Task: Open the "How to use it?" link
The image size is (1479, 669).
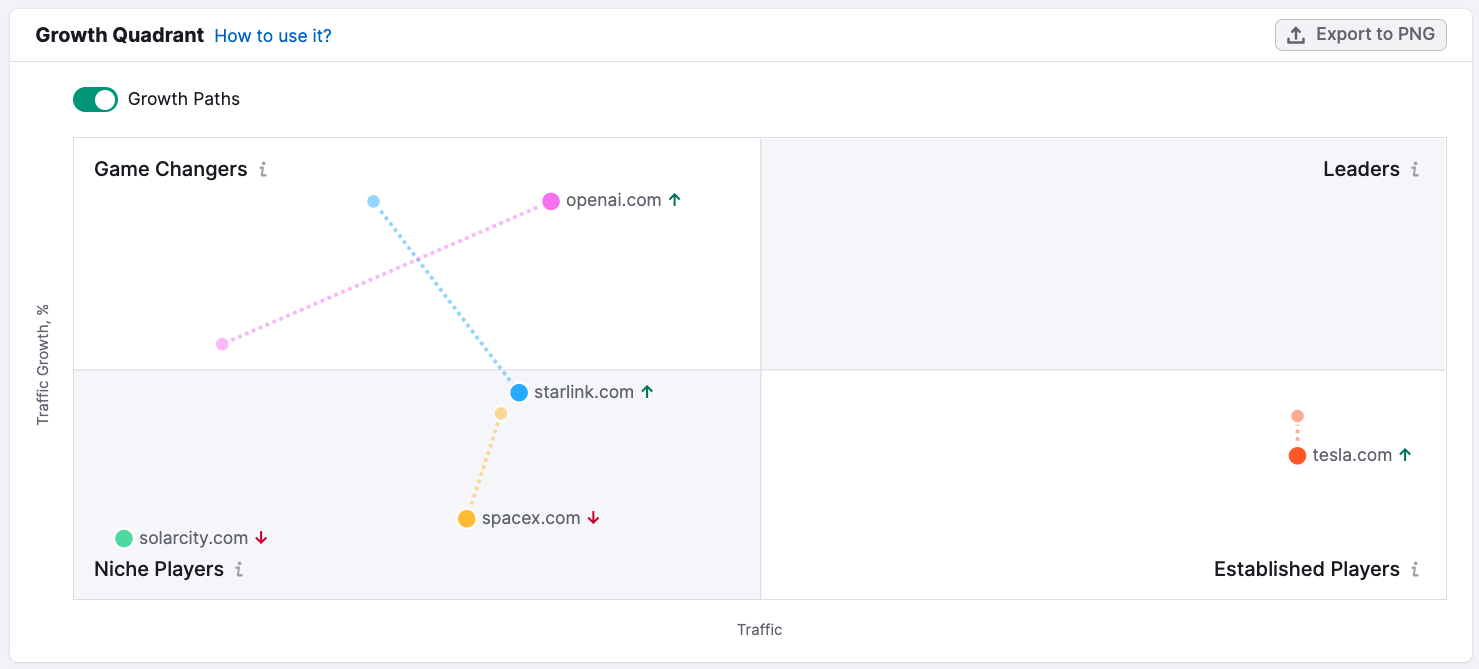Action: (273, 36)
